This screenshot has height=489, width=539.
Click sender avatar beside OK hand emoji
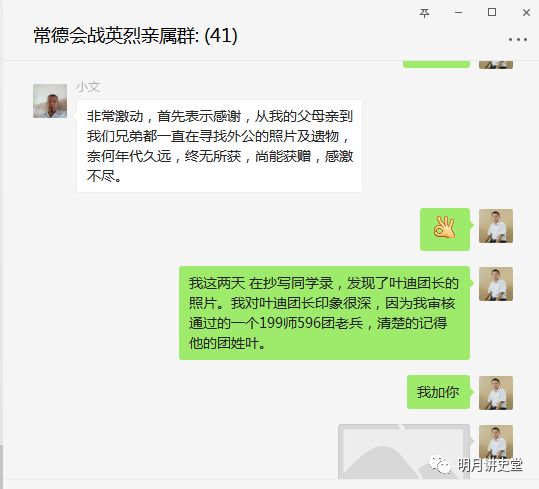496,226
